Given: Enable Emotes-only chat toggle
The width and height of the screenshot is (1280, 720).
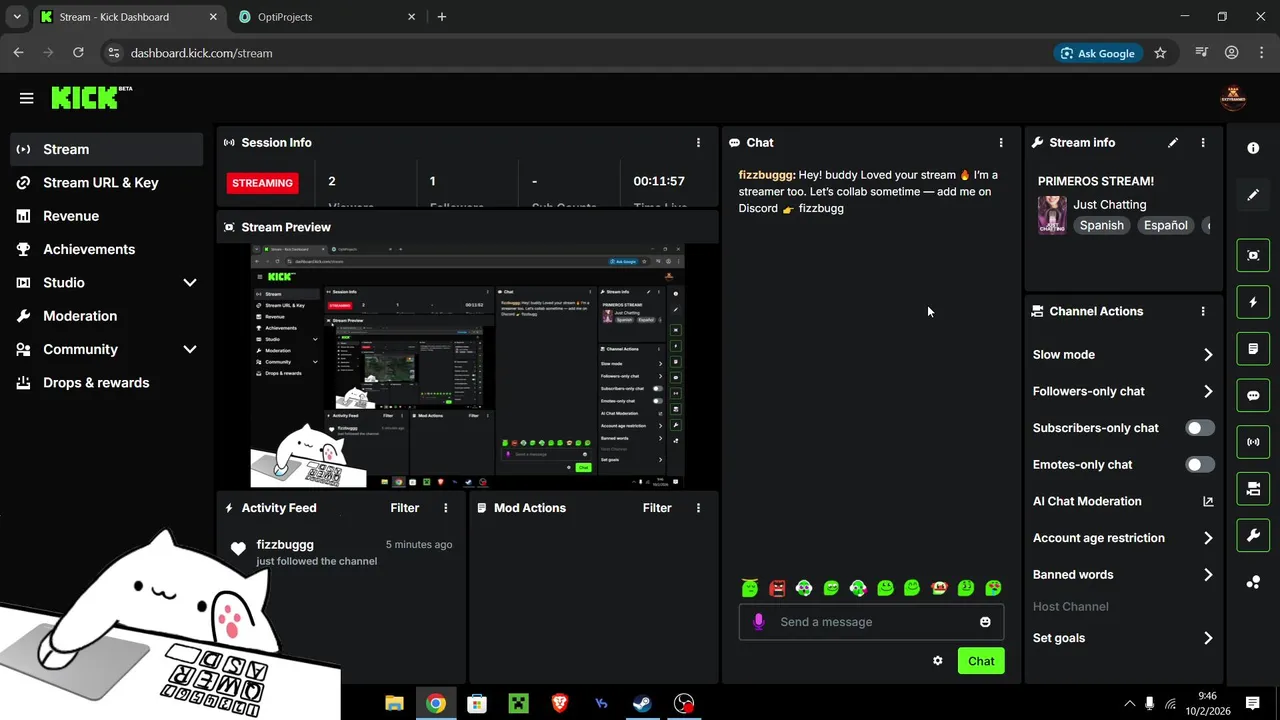Looking at the screenshot, I should [1200, 465].
